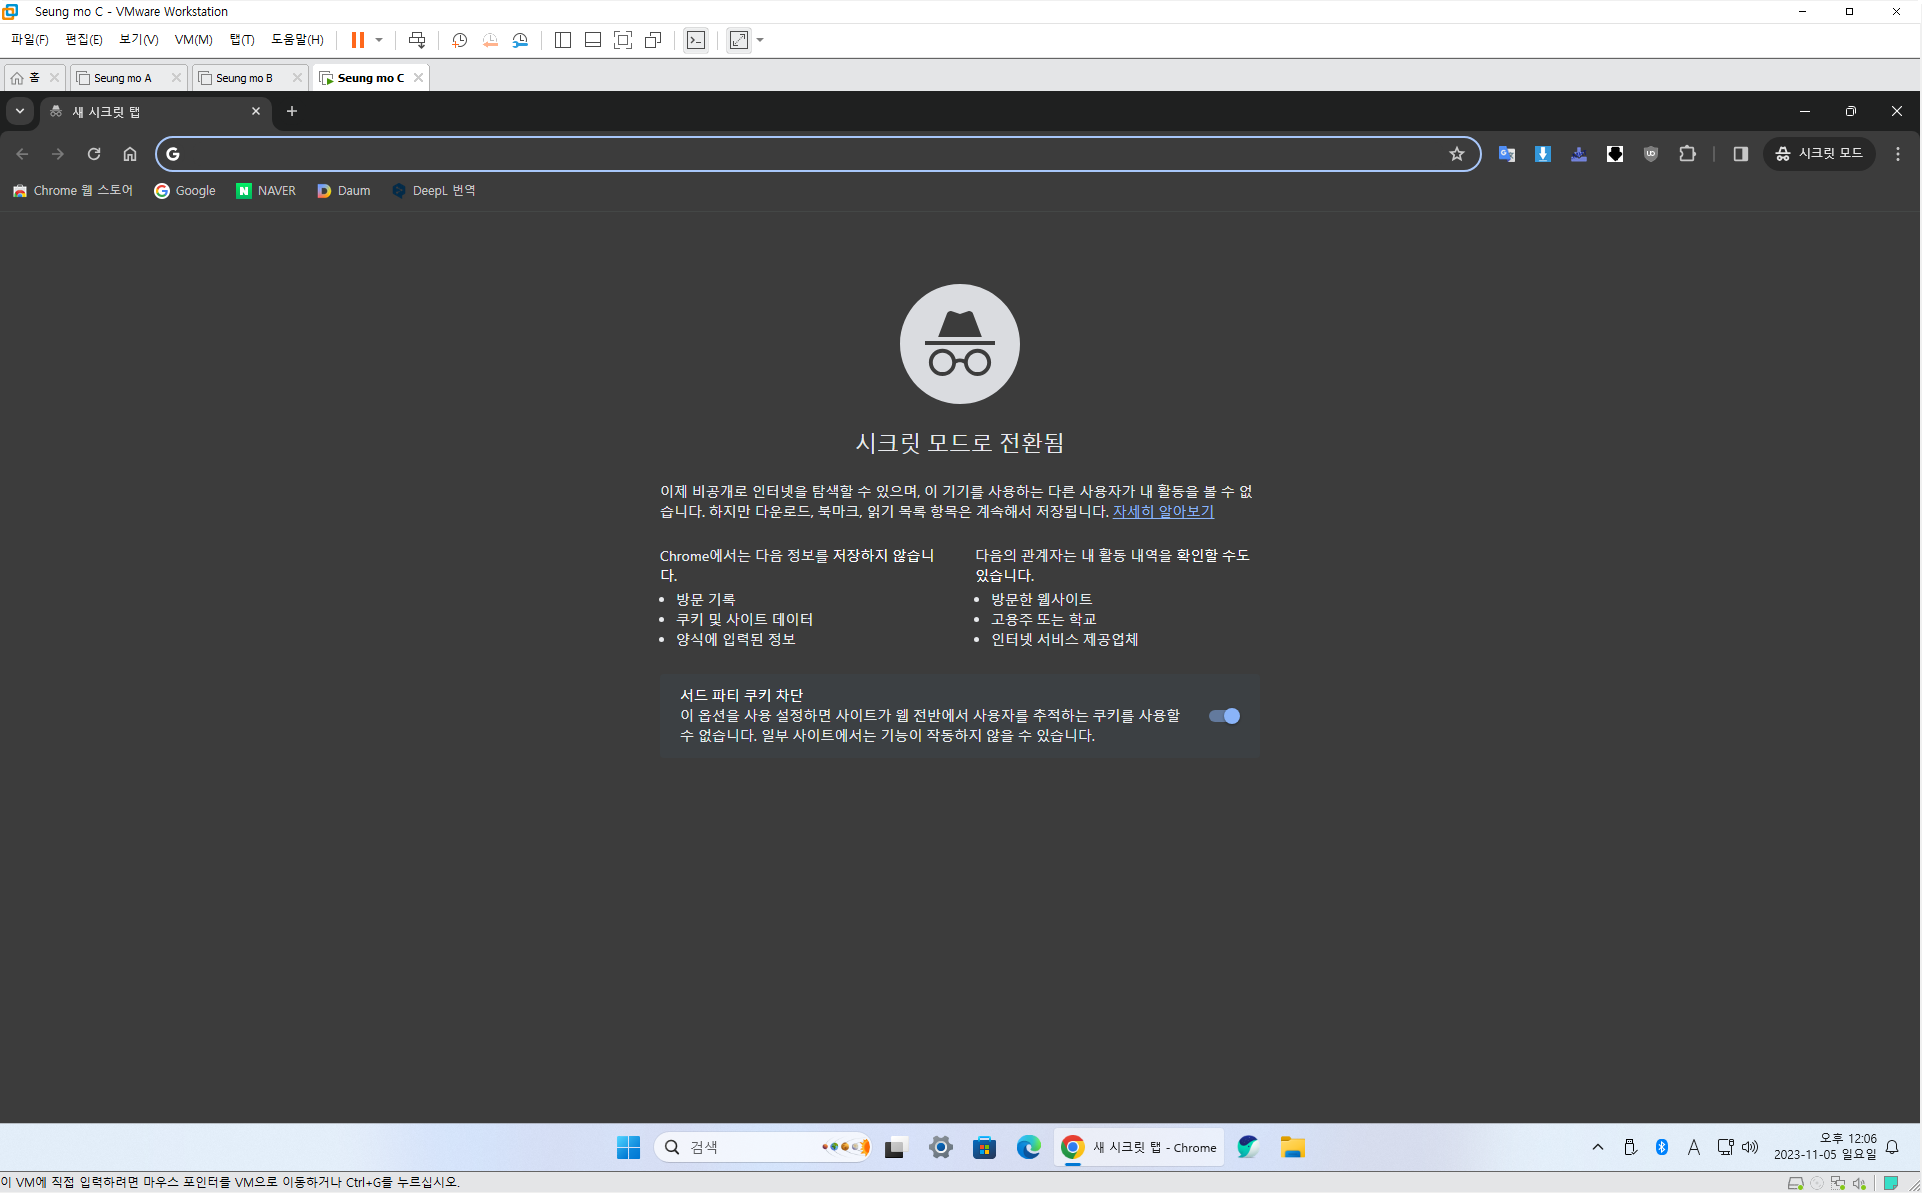Toggle VMware full screen mode
The height and width of the screenshot is (1193, 1922).
[x=623, y=40]
